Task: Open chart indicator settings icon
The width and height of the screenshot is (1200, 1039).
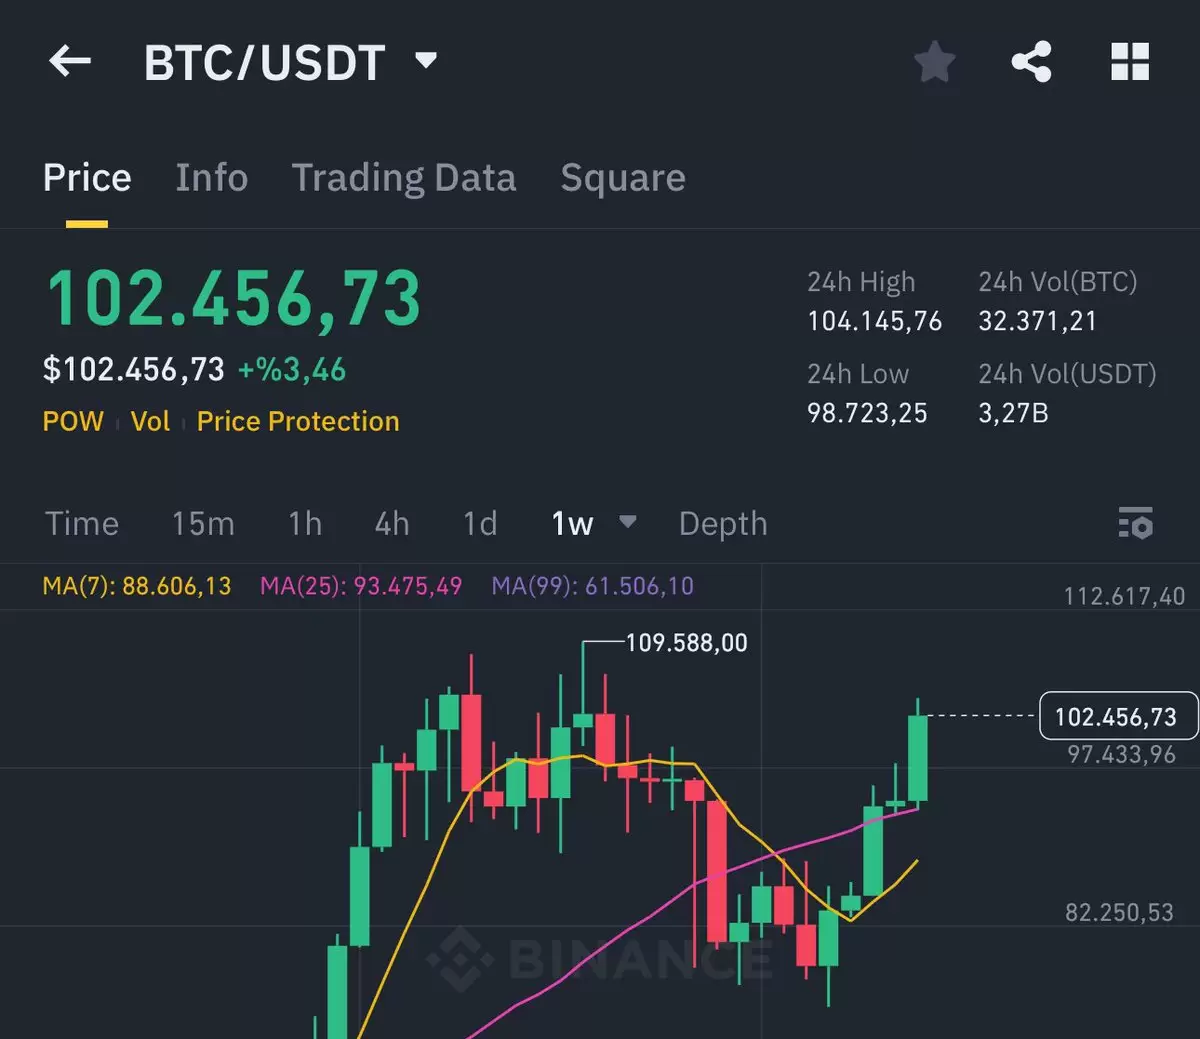Action: point(1135,523)
